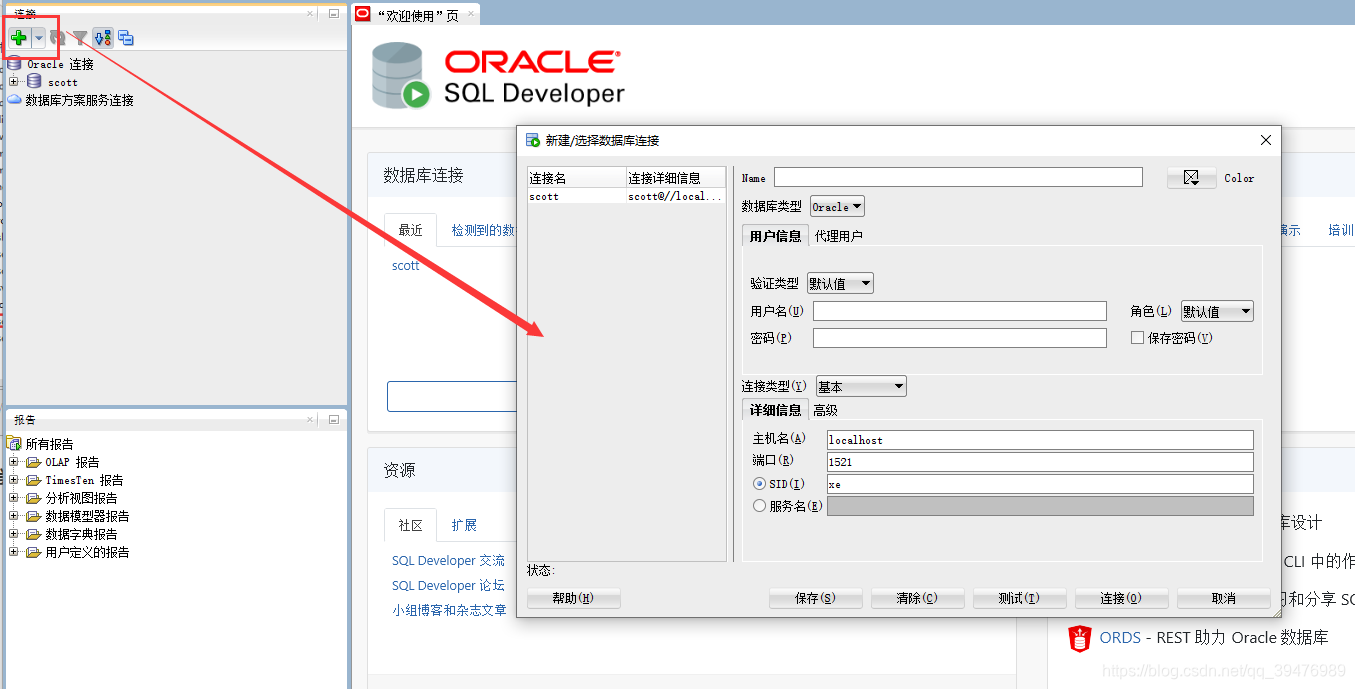Click the Name input field
1355x689 pixels.
958,177
